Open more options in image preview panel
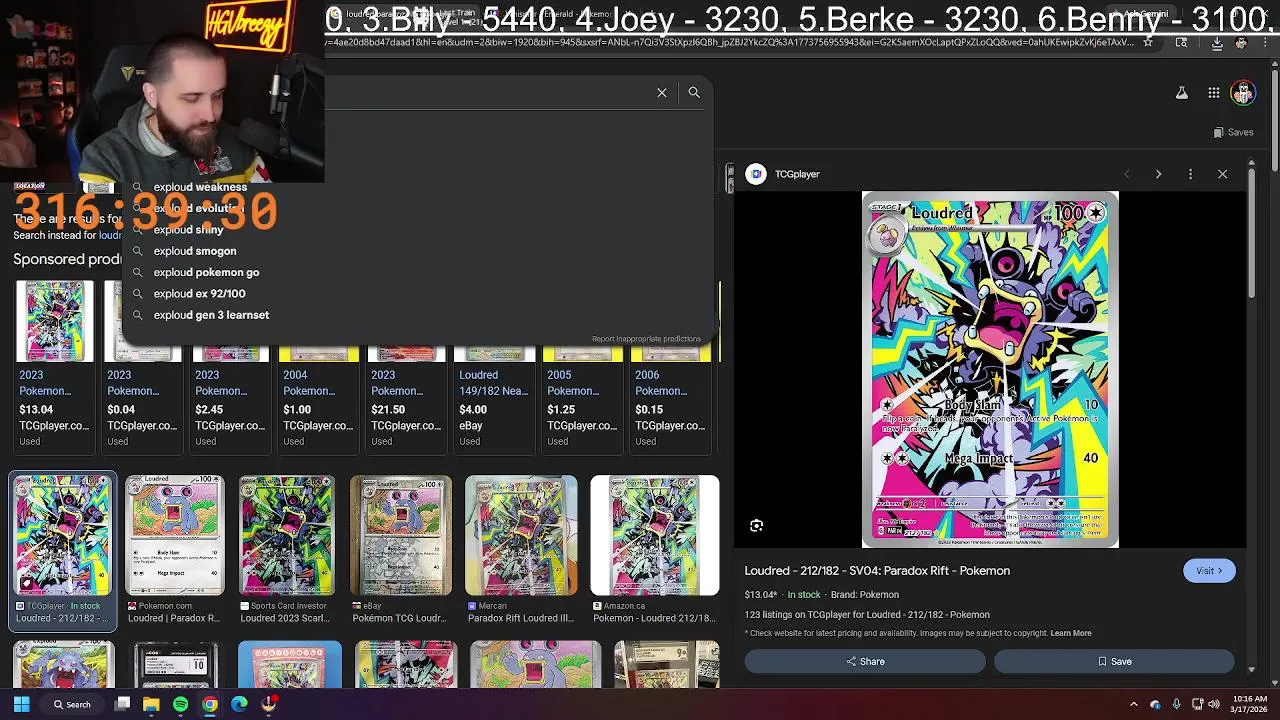 point(1190,174)
